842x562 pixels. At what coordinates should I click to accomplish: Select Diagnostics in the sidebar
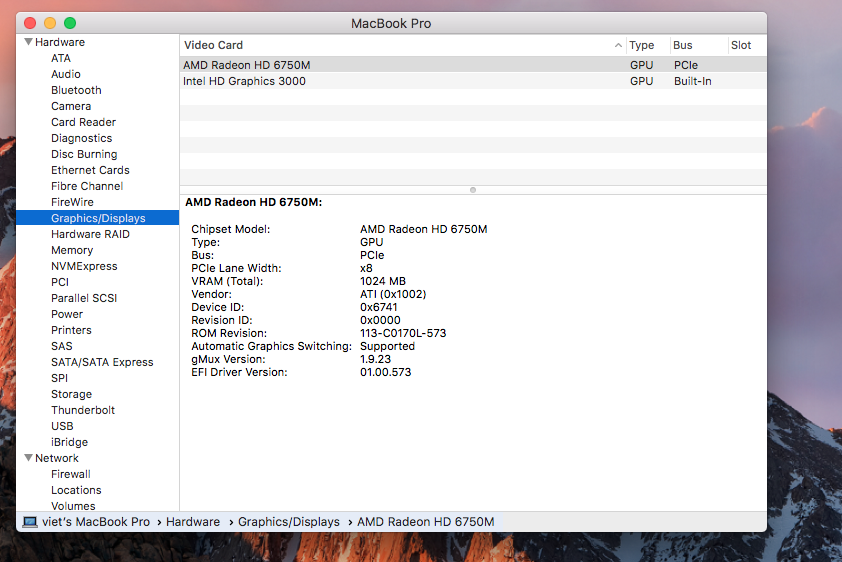(82, 138)
